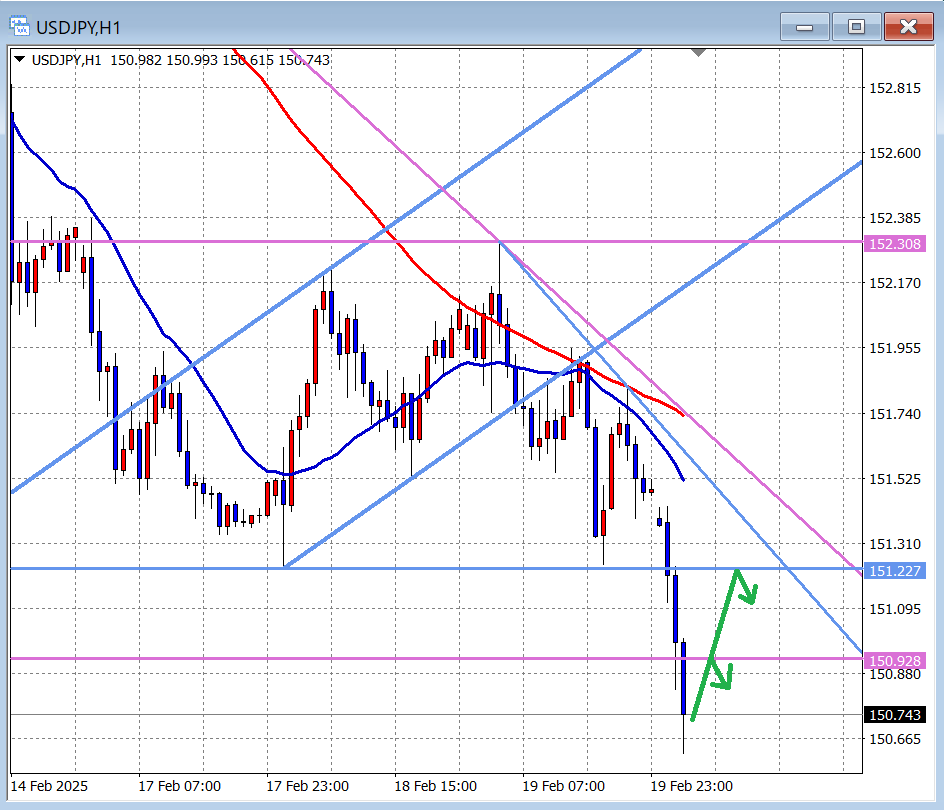
Task: Click the 150.665 value on price scale
Action: (x=894, y=739)
